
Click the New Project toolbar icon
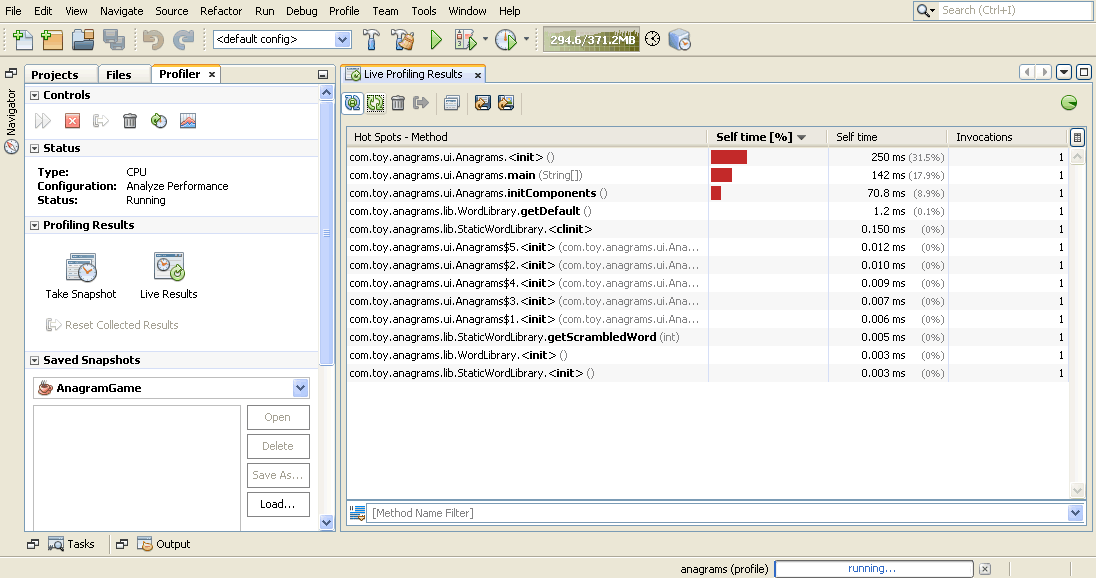pos(52,40)
